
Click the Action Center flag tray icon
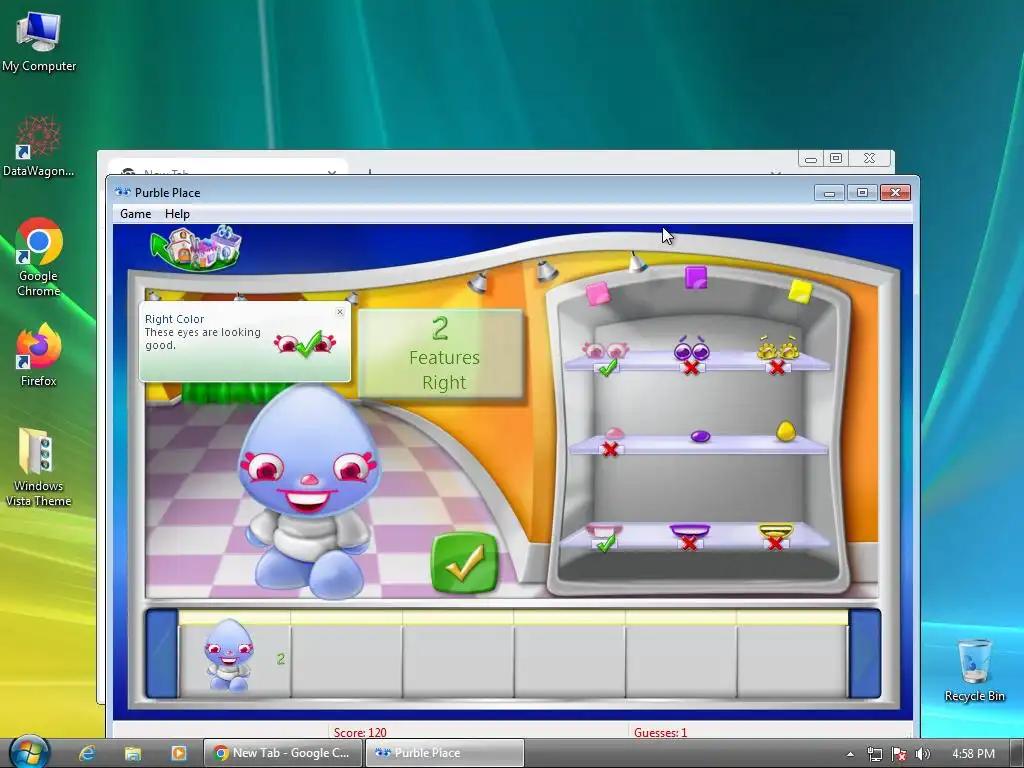pos(899,754)
